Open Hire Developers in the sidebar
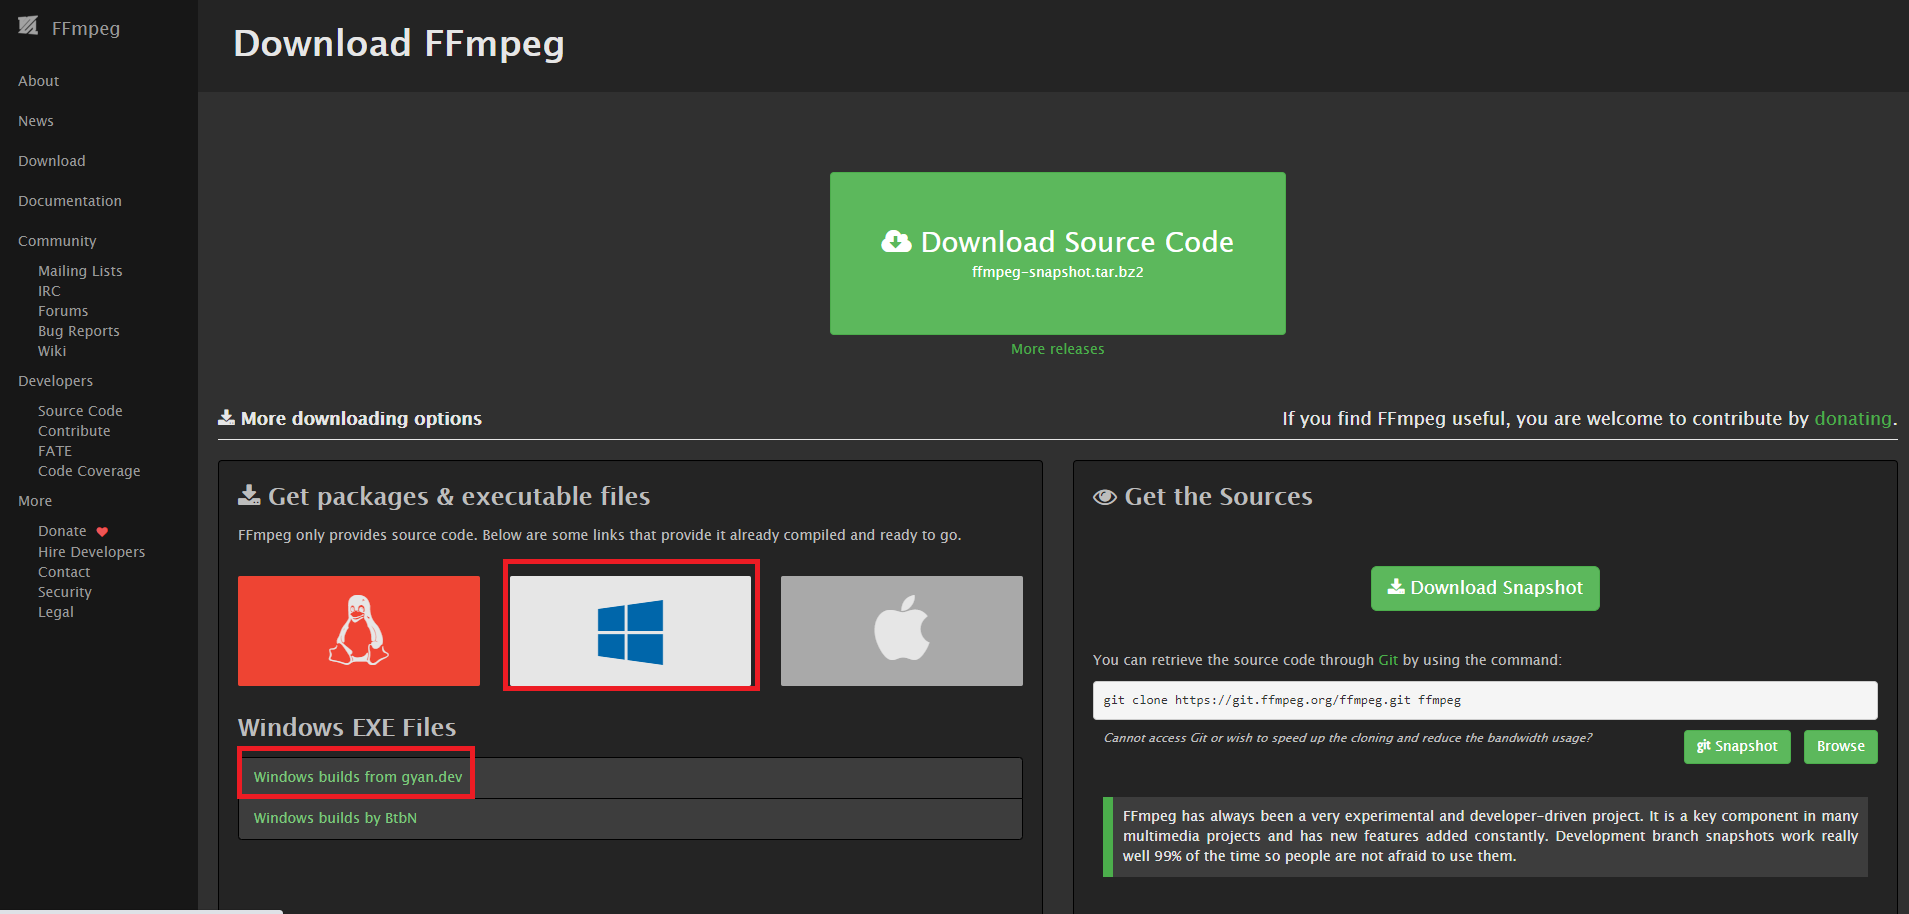Screen dimensions: 1909x914 (x=91, y=552)
